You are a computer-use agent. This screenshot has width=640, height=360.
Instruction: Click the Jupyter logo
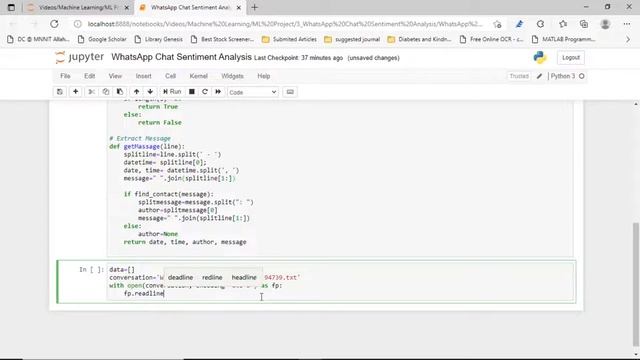pyautogui.click(x=80, y=57)
